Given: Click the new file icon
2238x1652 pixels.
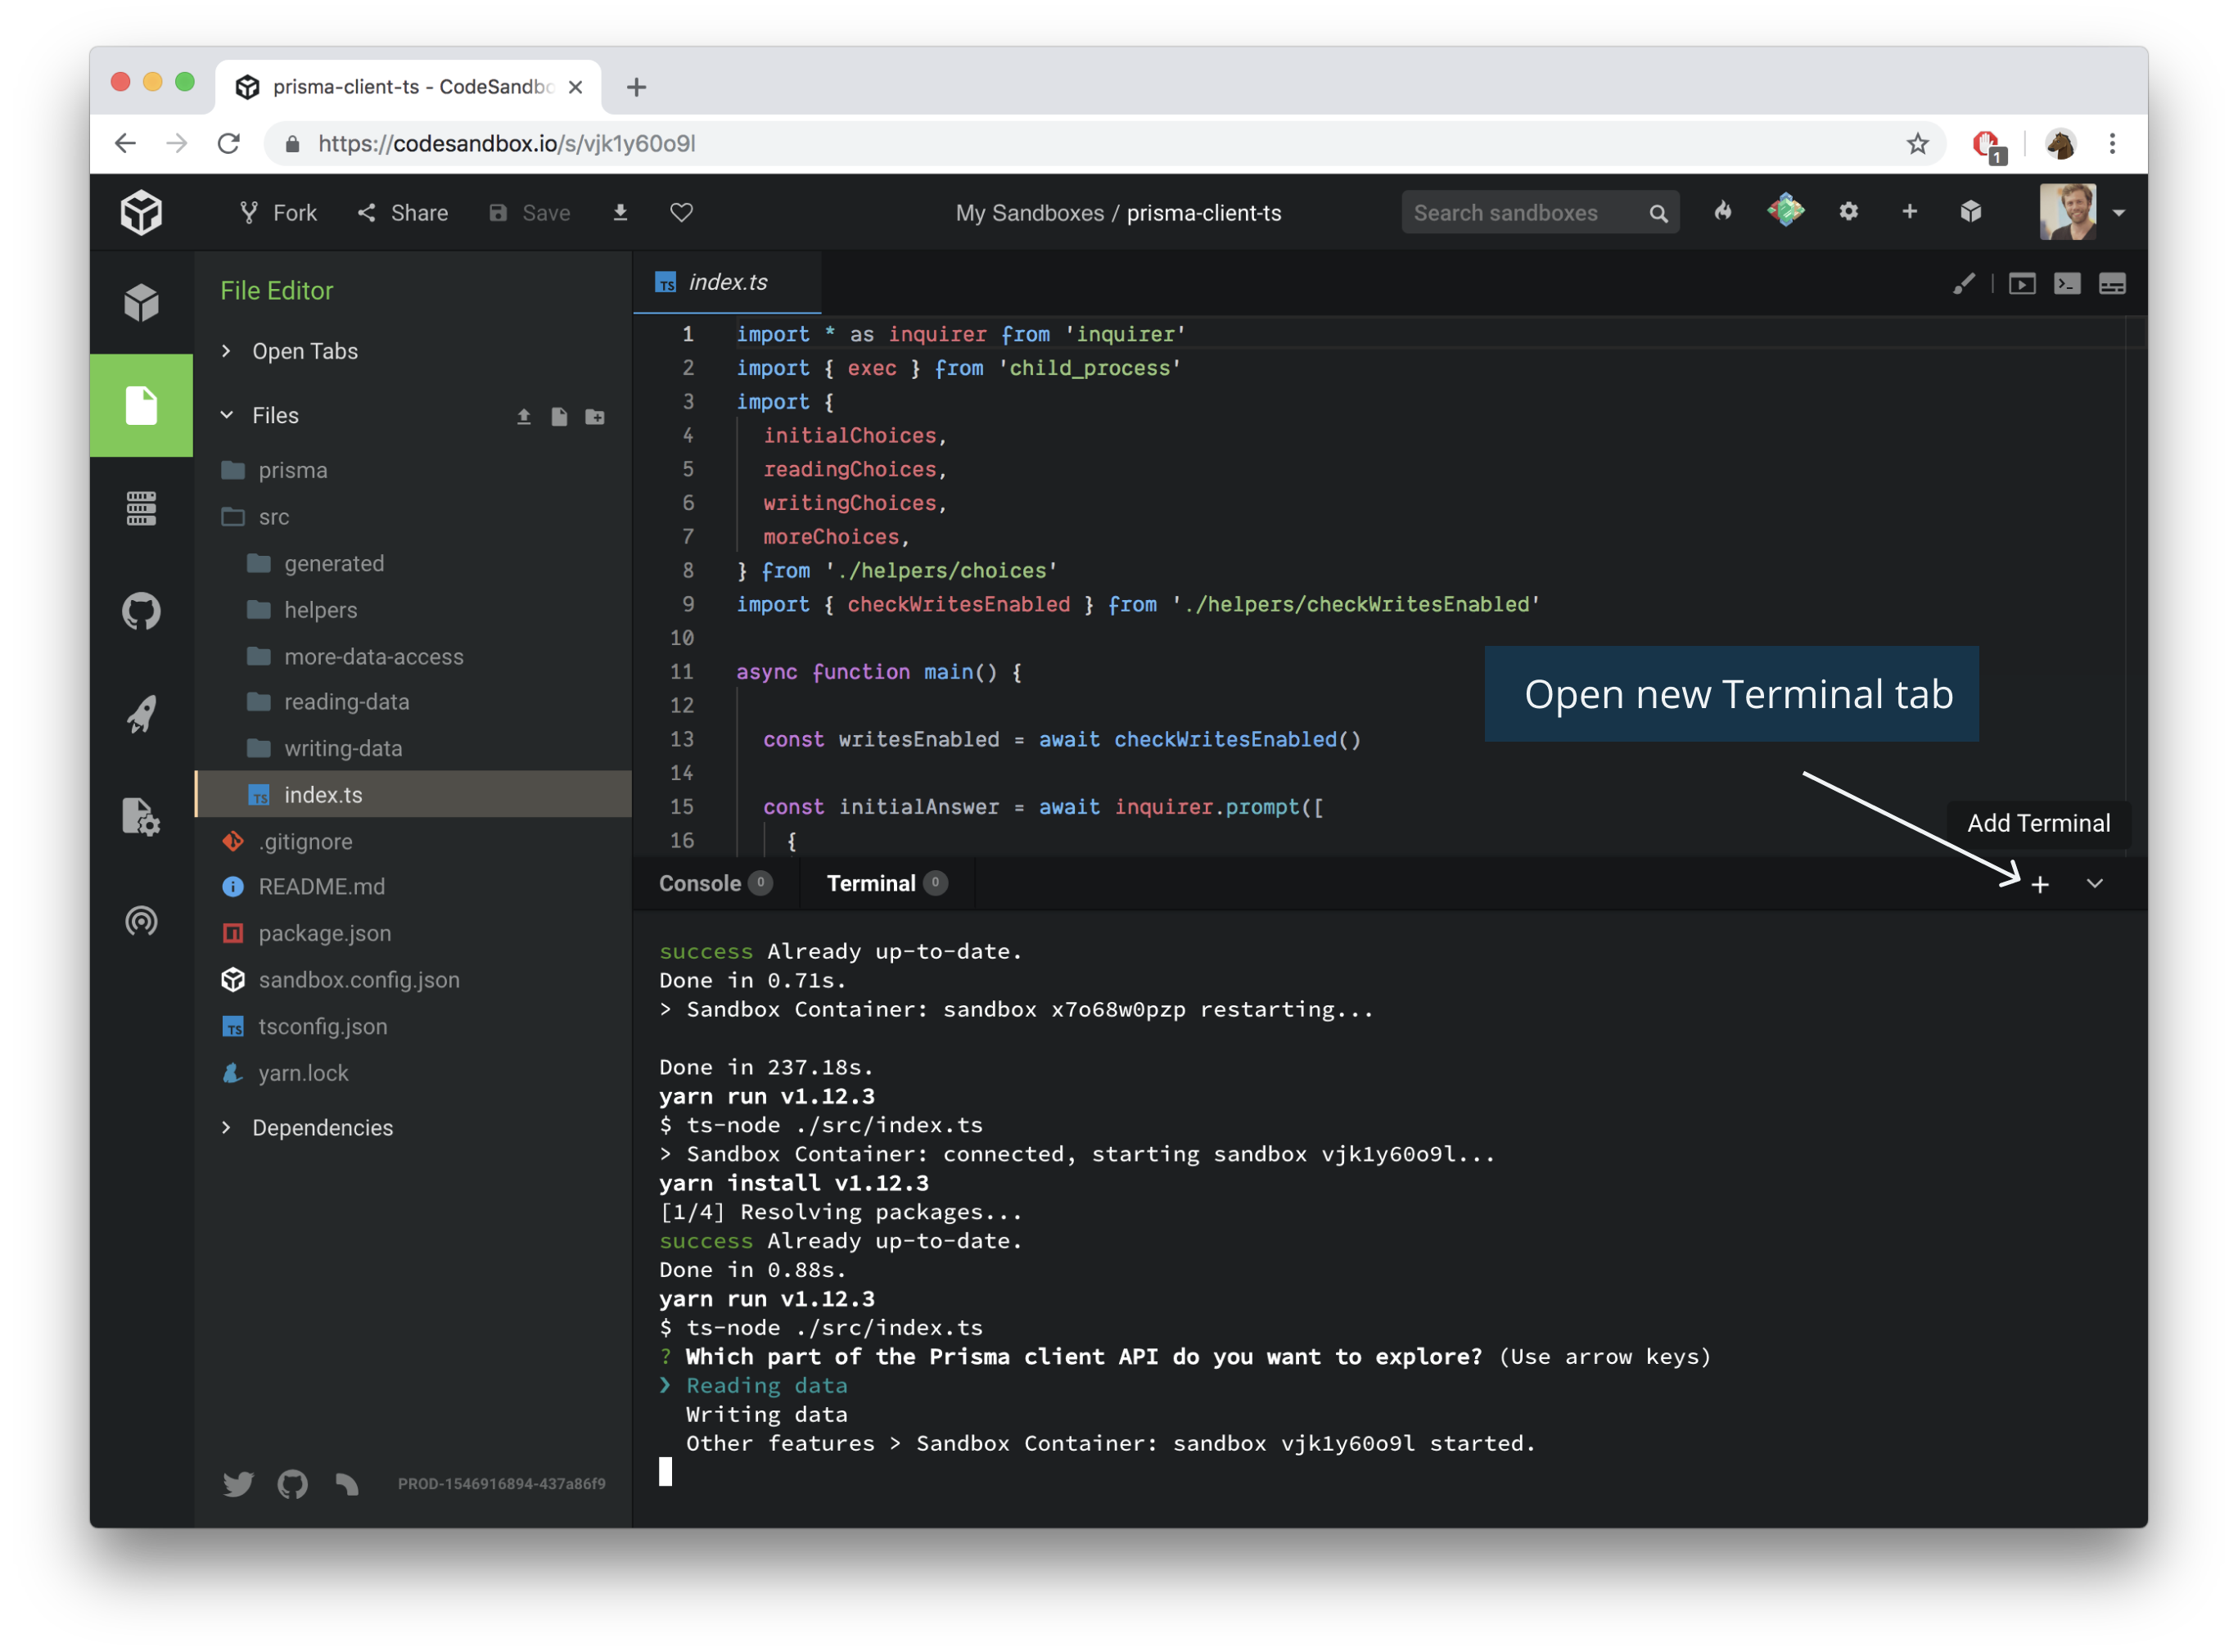Looking at the screenshot, I should 559,416.
